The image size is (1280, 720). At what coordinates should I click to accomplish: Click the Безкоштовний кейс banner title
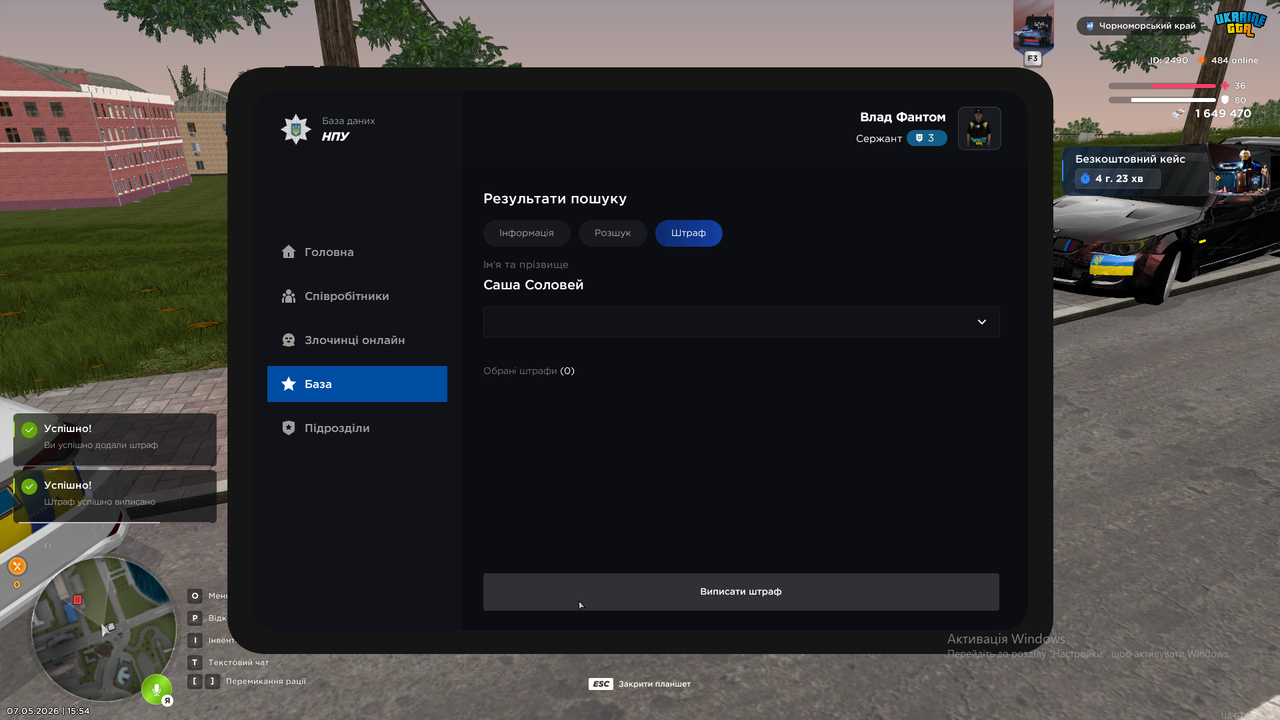[1130, 159]
